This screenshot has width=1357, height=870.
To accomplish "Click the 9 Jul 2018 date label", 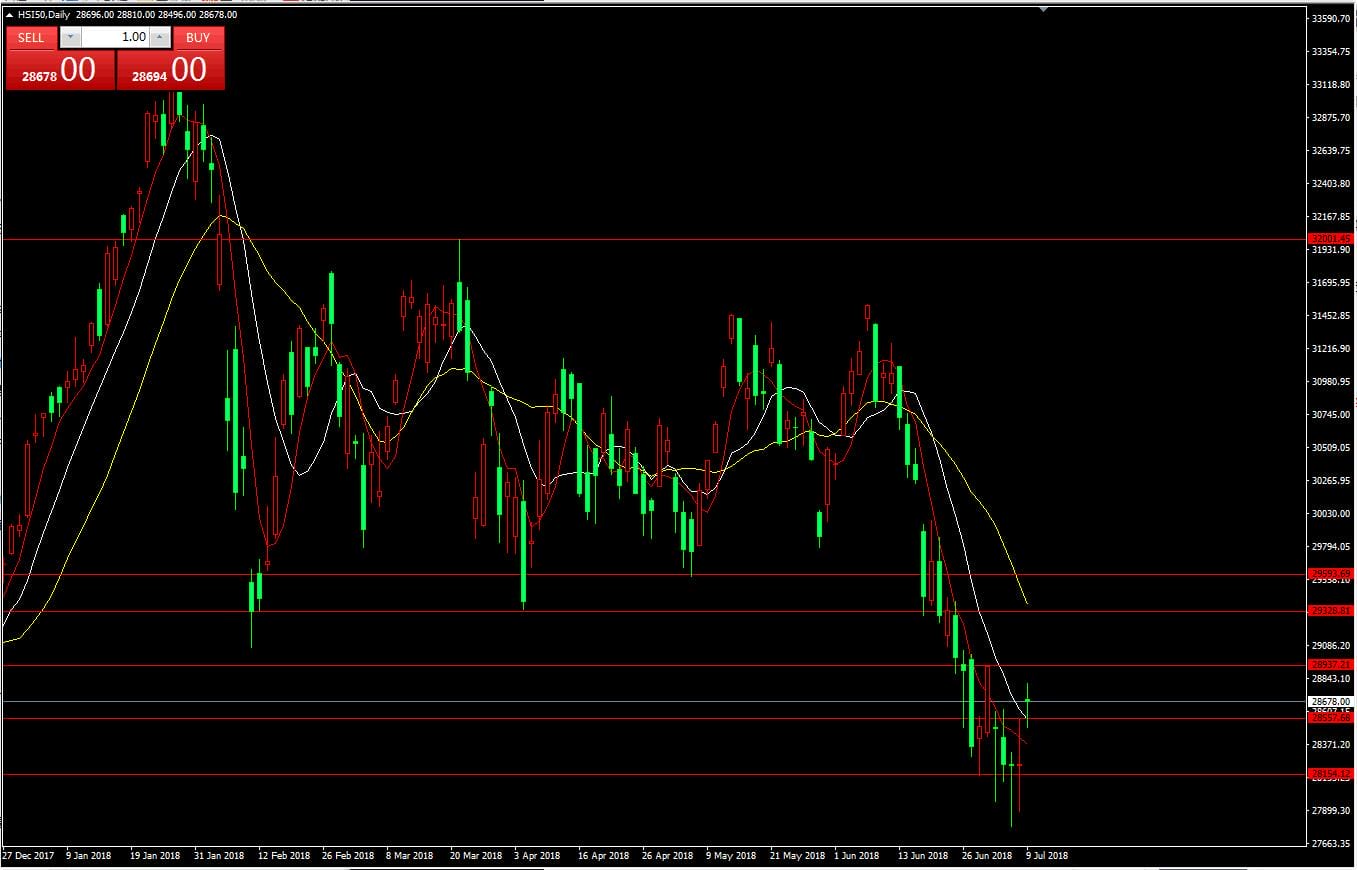I will (1046, 856).
